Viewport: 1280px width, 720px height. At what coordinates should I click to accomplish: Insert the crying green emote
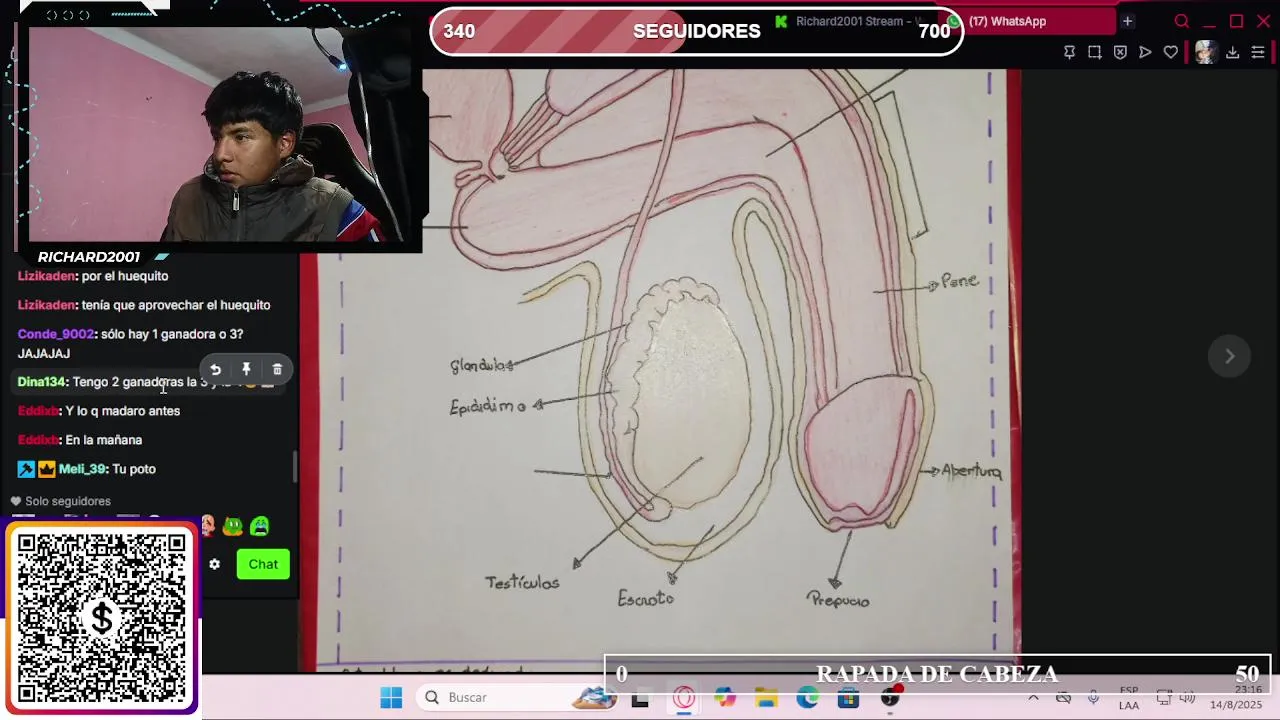[x=260, y=526]
